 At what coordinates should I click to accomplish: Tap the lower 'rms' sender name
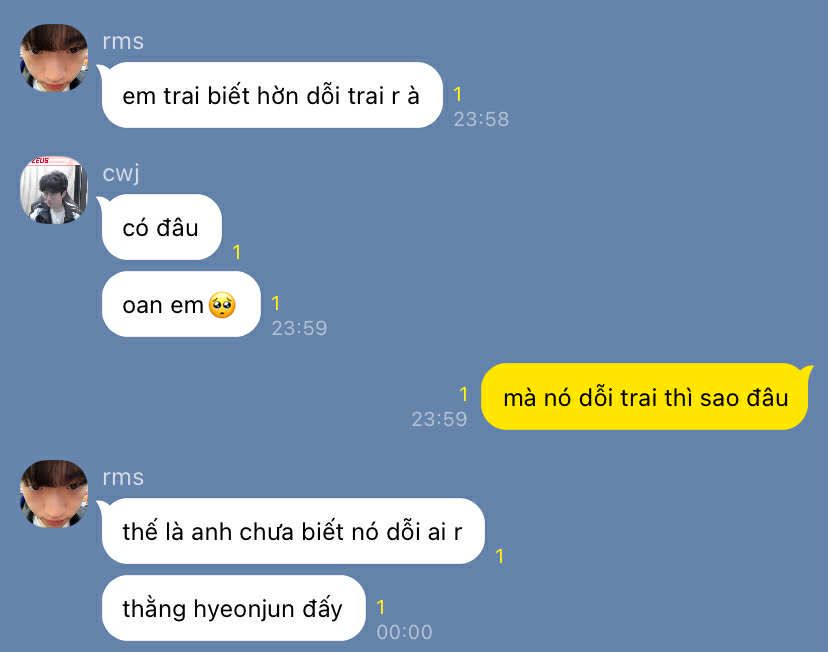123,477
